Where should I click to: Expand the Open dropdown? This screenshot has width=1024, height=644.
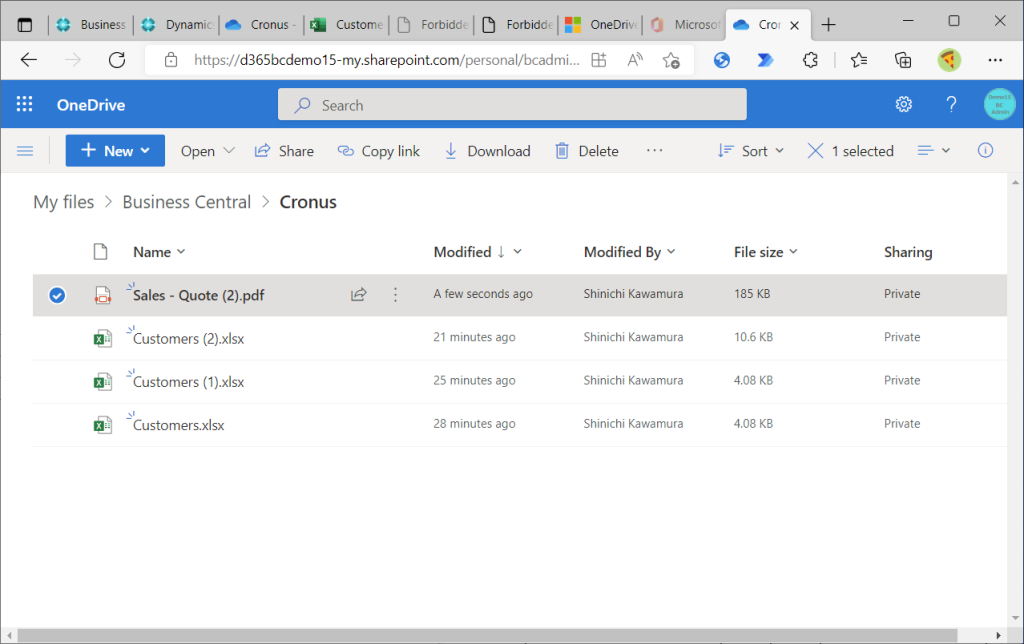pyautogui.click(x=207, y=151)
